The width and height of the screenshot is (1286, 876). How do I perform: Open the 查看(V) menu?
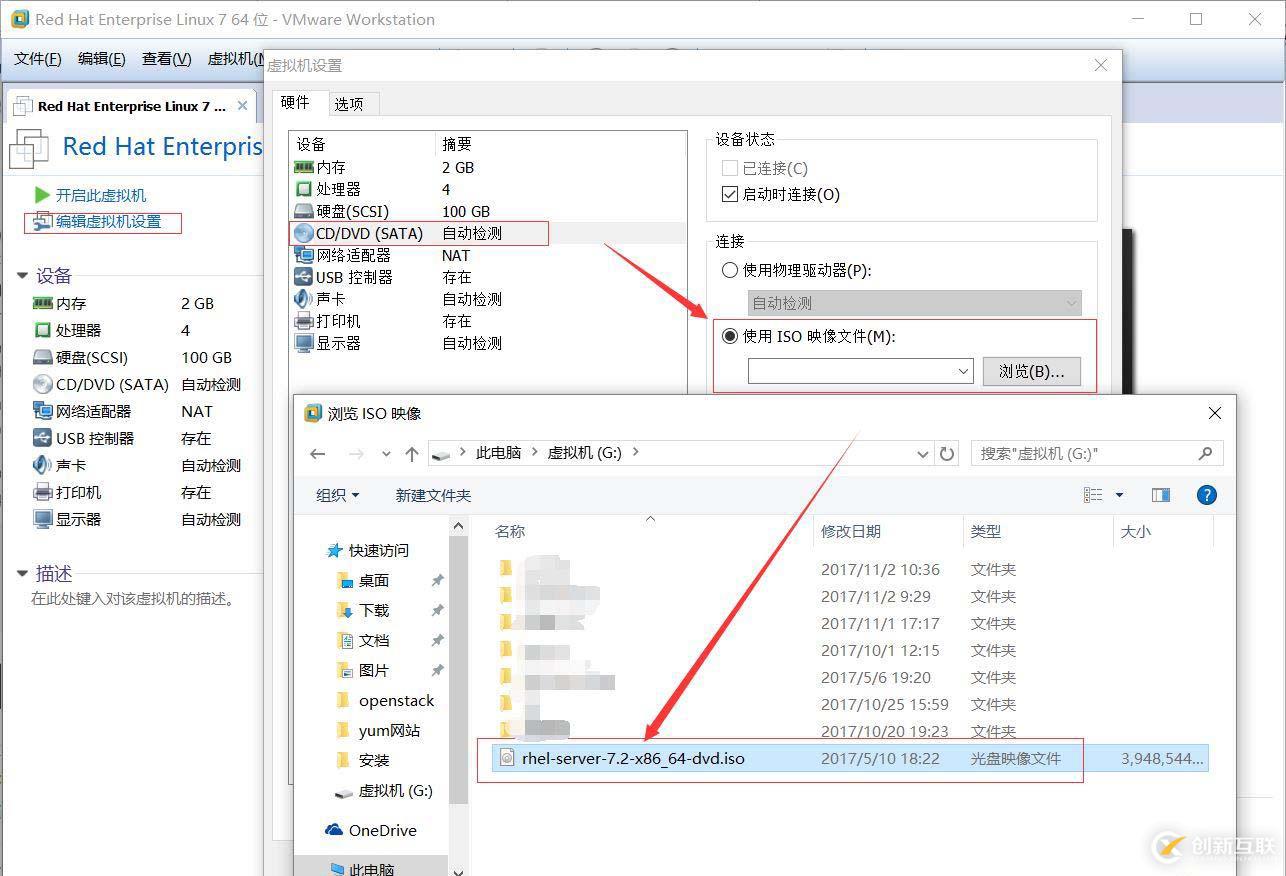pyautogui.click(x=167, y=59)
